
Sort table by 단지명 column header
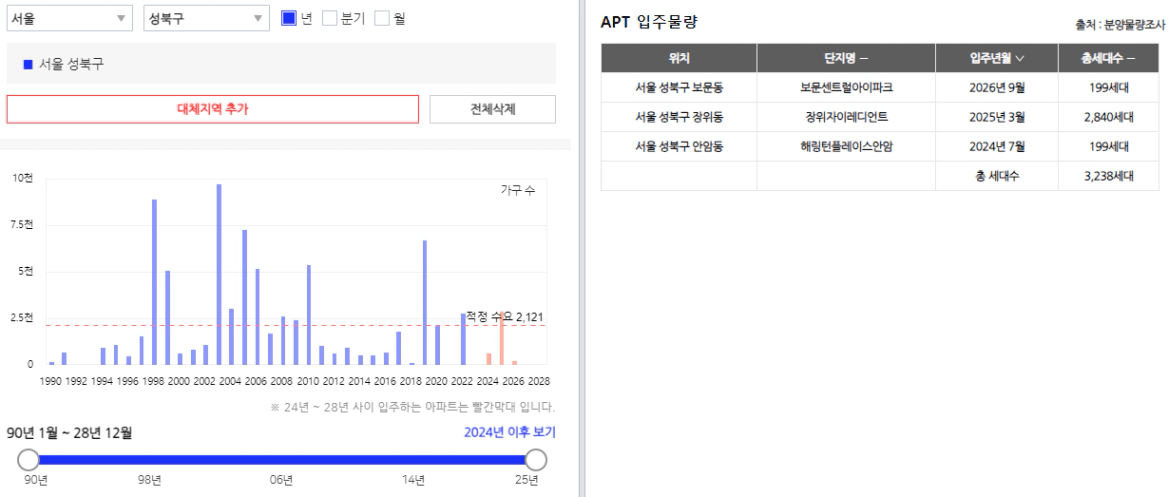click(846, 58)
